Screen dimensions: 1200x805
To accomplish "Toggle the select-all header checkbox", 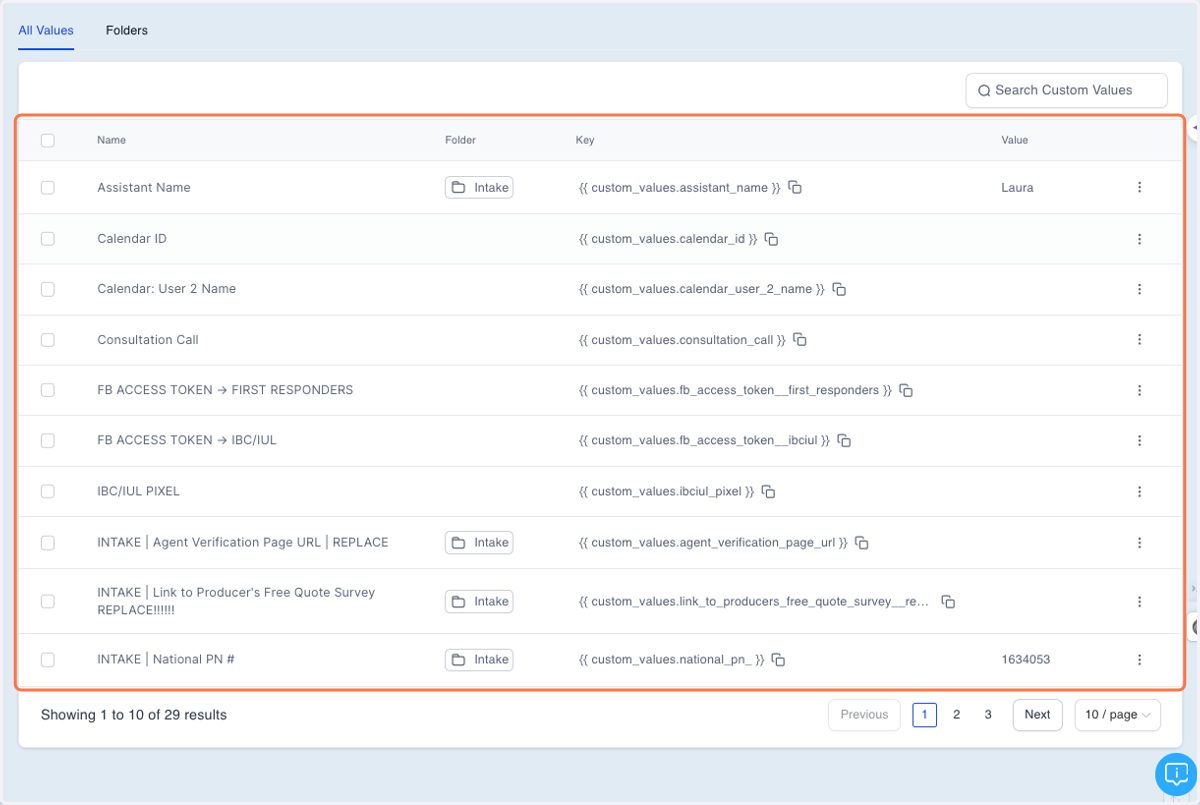I will click(x=47, y=140).
